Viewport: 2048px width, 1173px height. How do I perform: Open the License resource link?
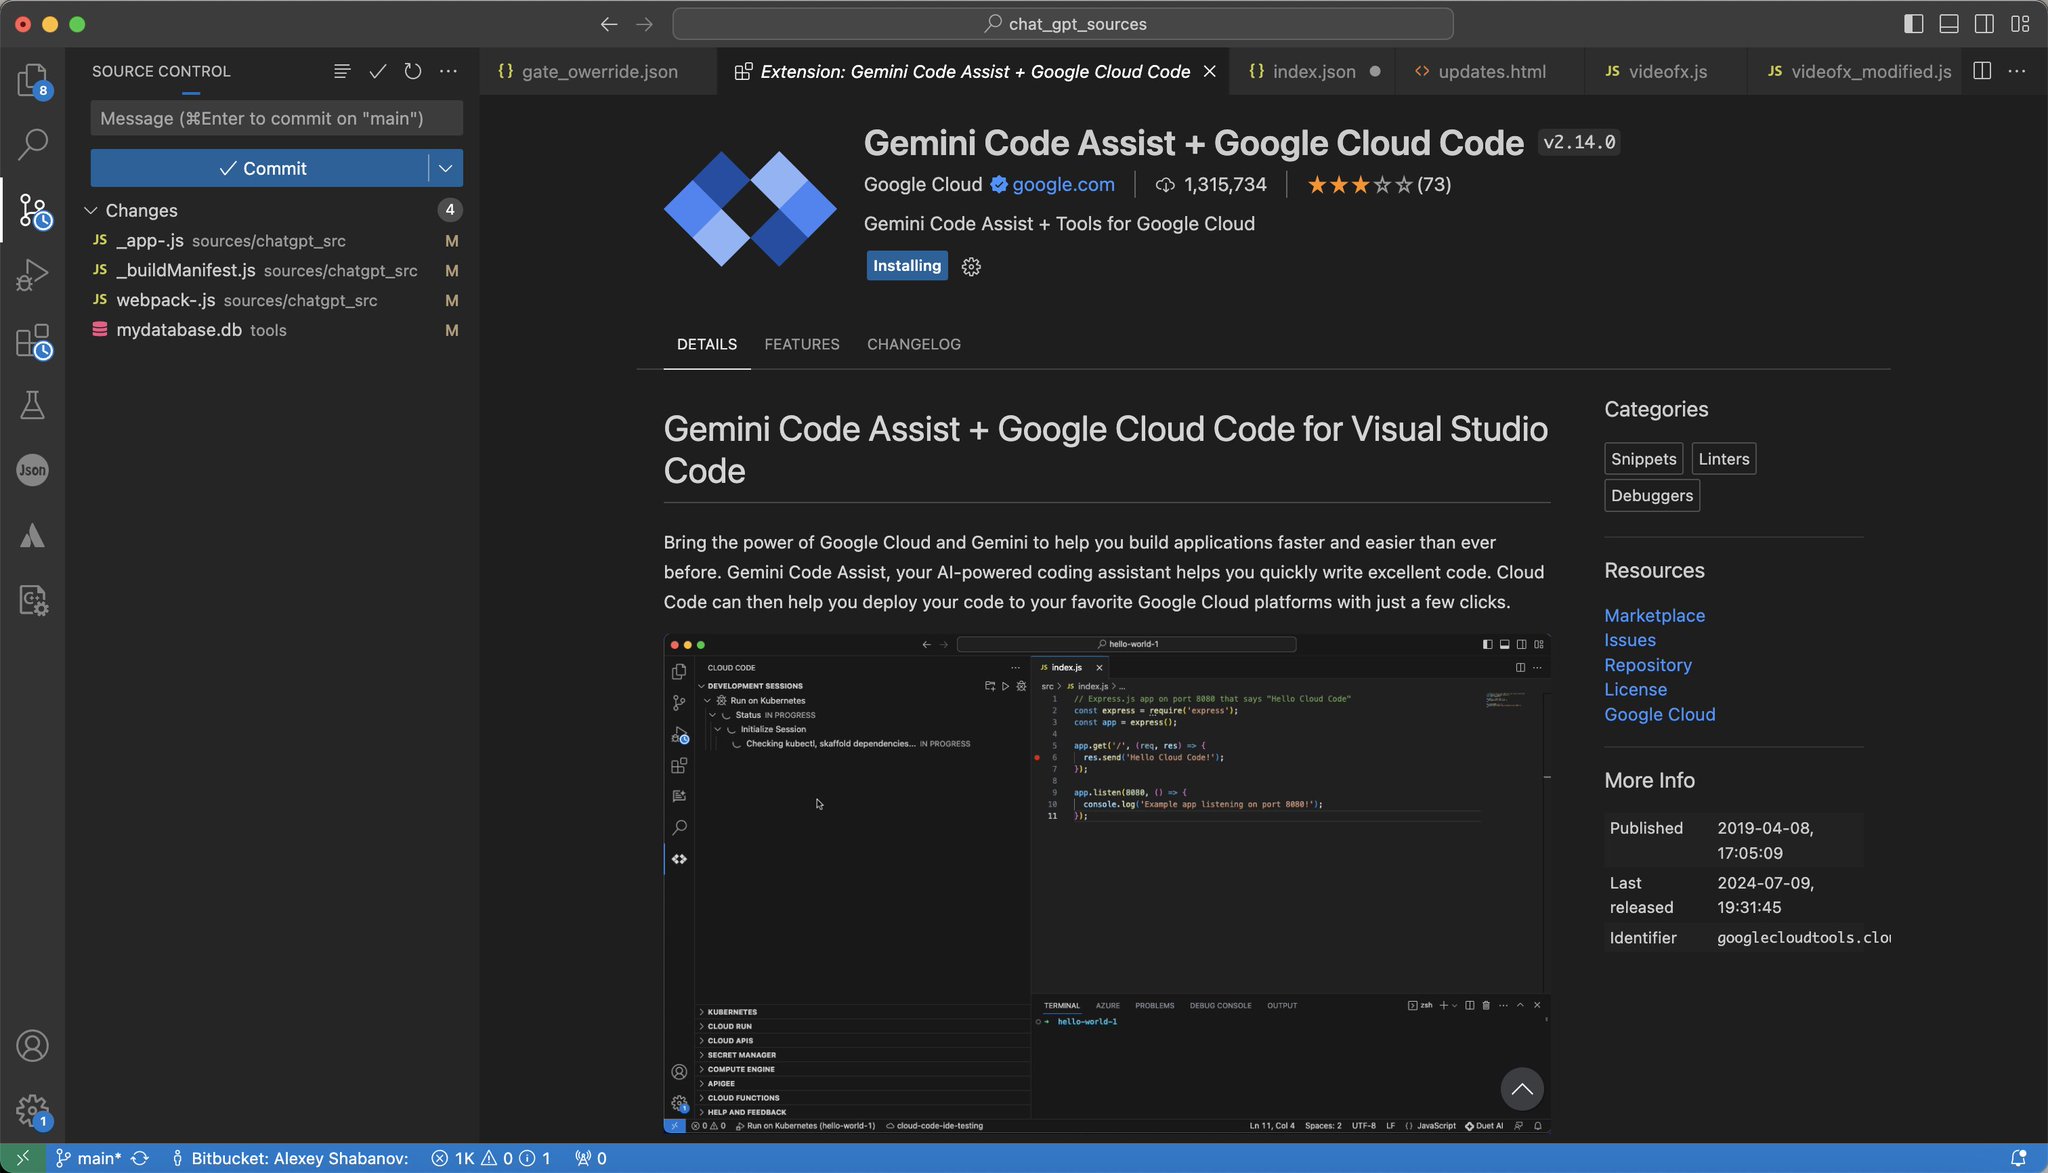pos(1636,689)
